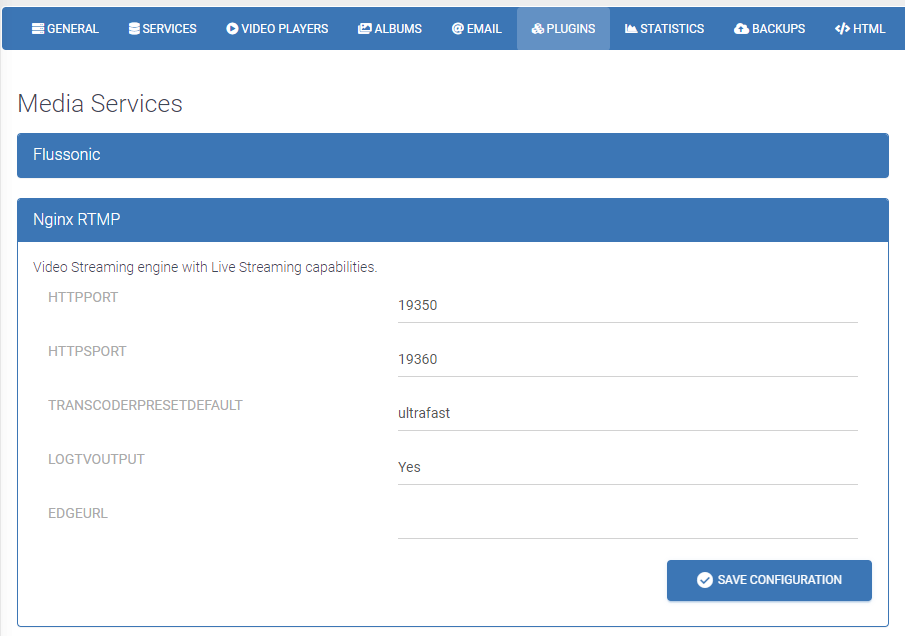Click the Statistics chart icon
The image size is (905, 636).
(631, 29)
